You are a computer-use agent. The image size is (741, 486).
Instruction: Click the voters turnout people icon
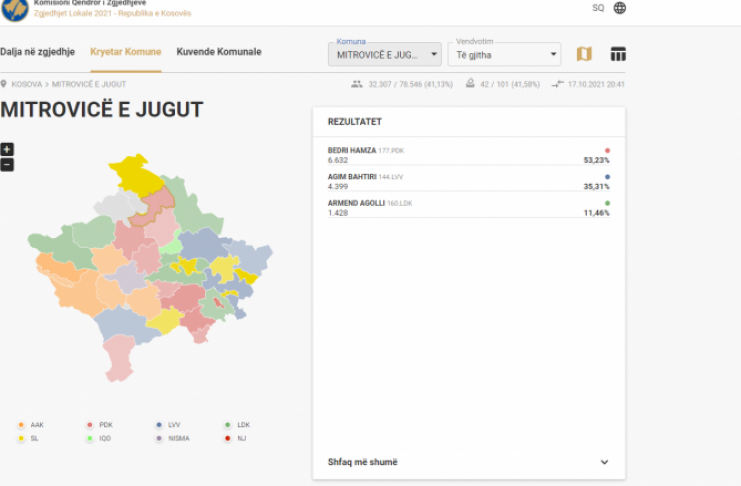point(357,84)
